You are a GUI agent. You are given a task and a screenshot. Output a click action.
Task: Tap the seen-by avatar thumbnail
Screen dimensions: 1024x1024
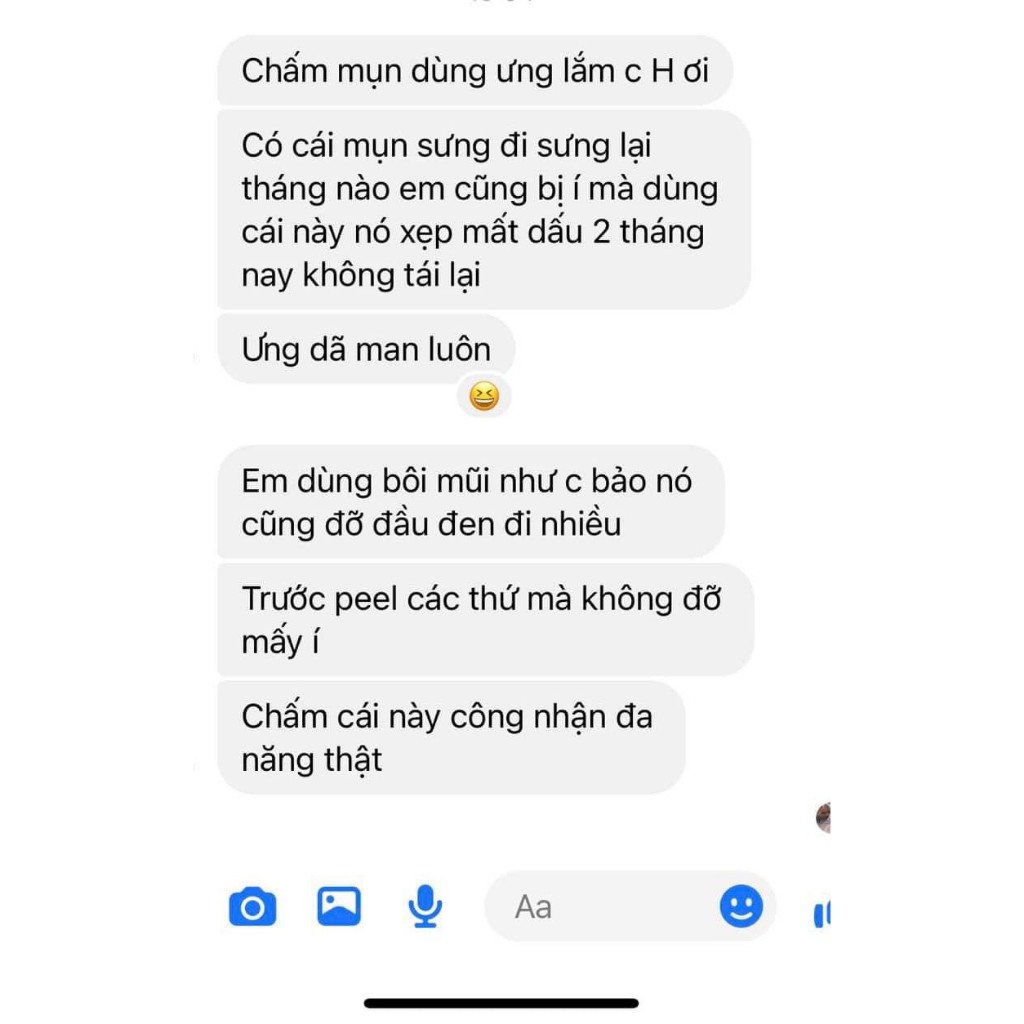point(824,818)
